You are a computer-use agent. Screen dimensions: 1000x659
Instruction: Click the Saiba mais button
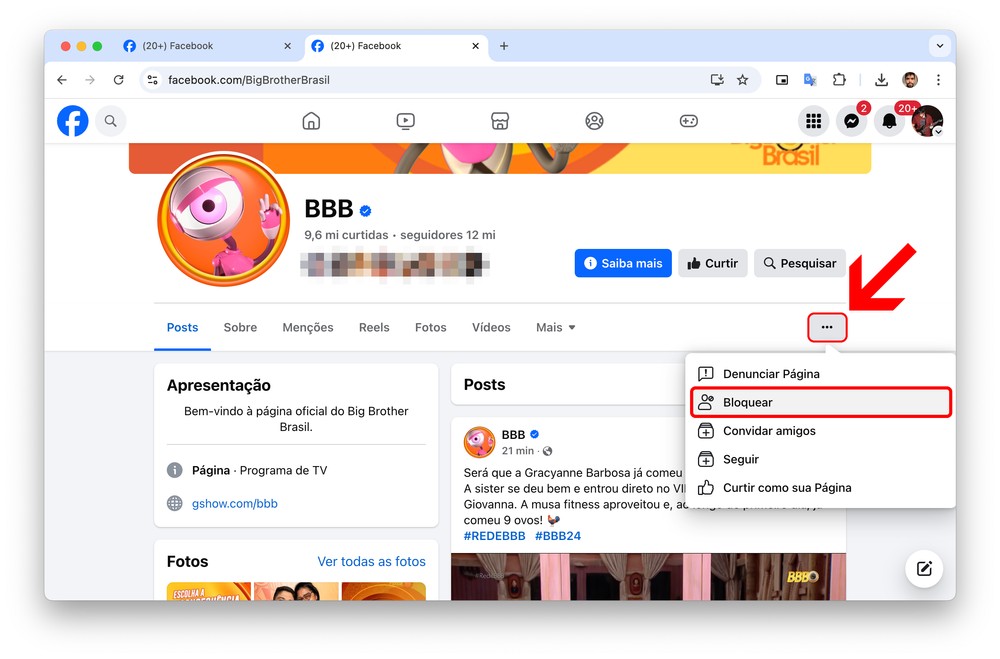click(622, 263)
